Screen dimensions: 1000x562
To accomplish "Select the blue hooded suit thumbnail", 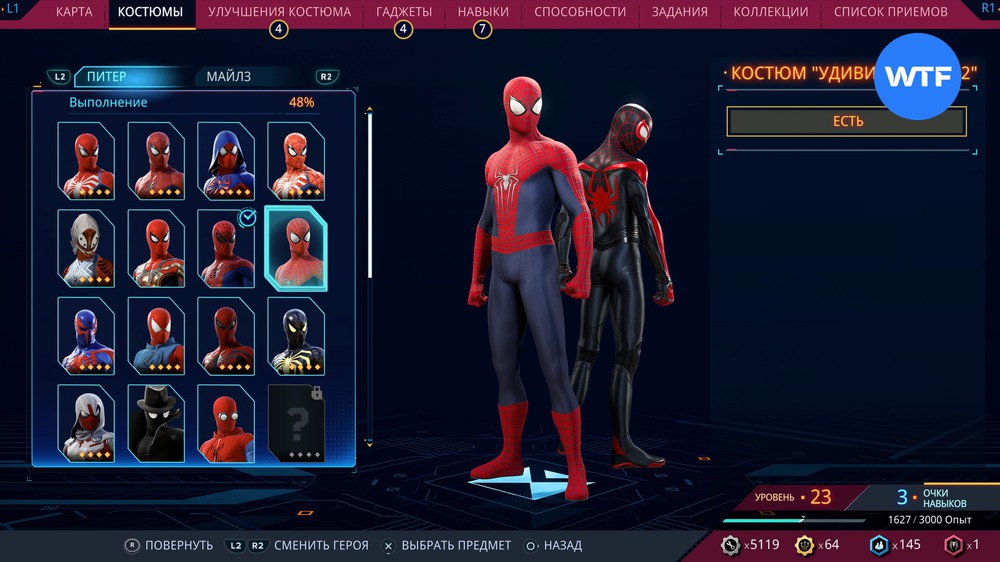I will (226, 161).
